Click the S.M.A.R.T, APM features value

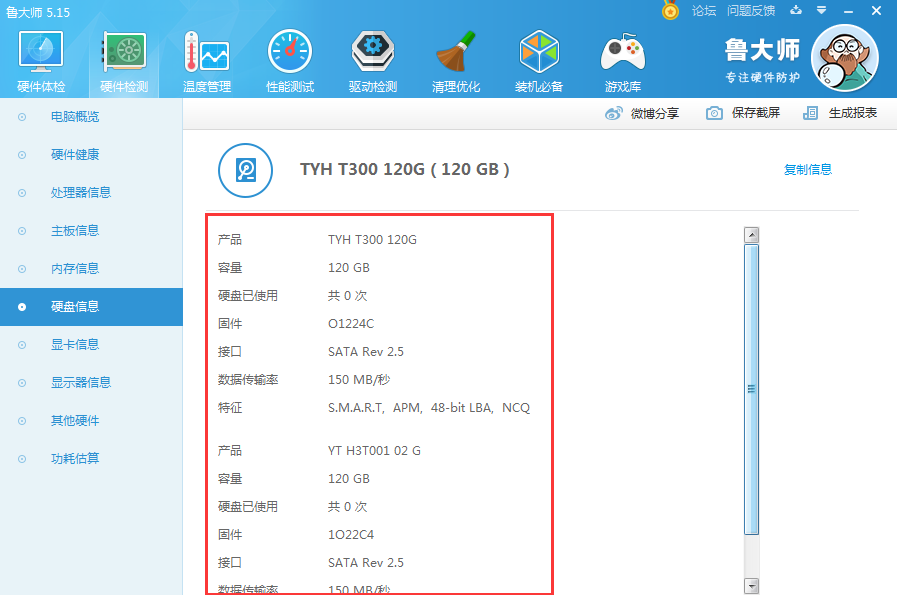coord(429,408)
